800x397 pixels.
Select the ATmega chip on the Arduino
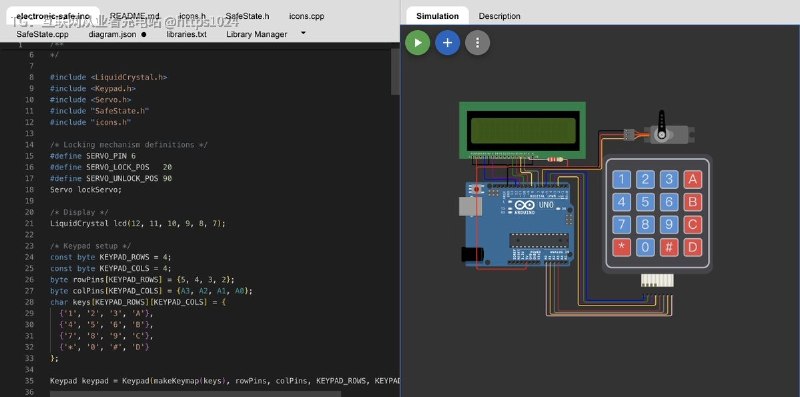(539, 241)
